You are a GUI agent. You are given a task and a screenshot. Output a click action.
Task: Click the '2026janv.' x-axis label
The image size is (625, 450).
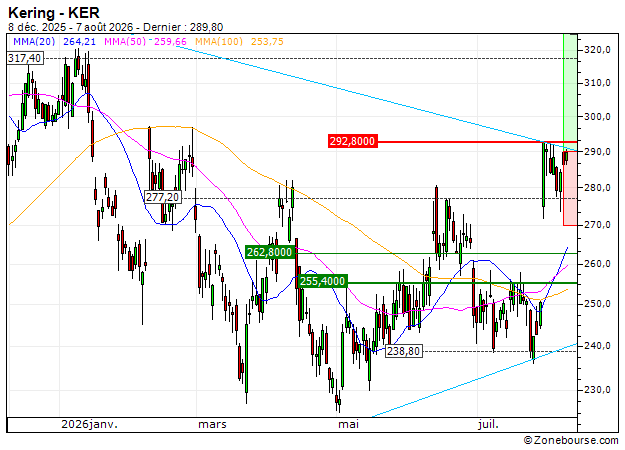click(90, 424)
